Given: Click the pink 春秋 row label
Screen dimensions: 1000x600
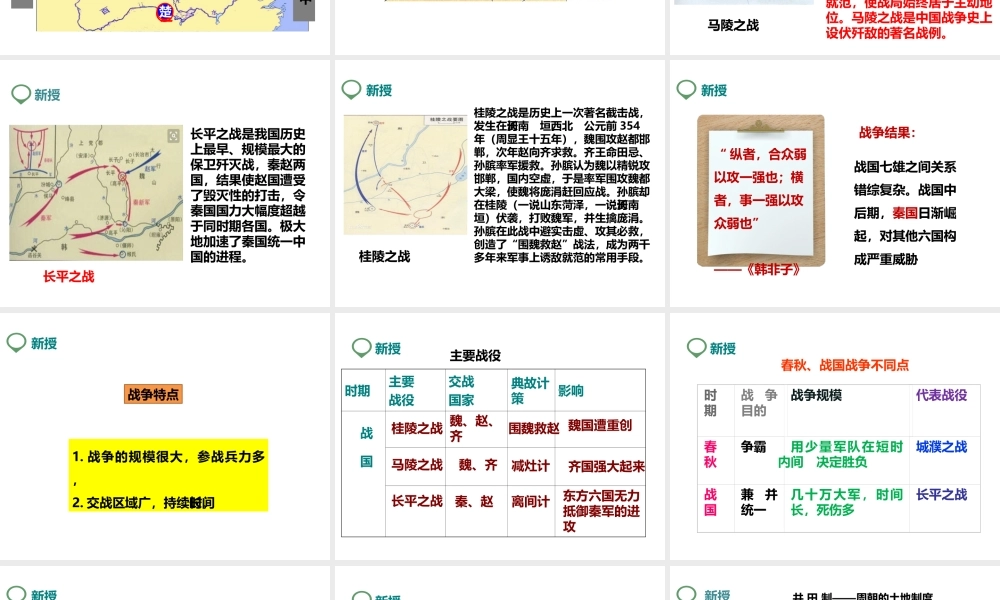Looking at the screenshot, I should pos(710,454).
